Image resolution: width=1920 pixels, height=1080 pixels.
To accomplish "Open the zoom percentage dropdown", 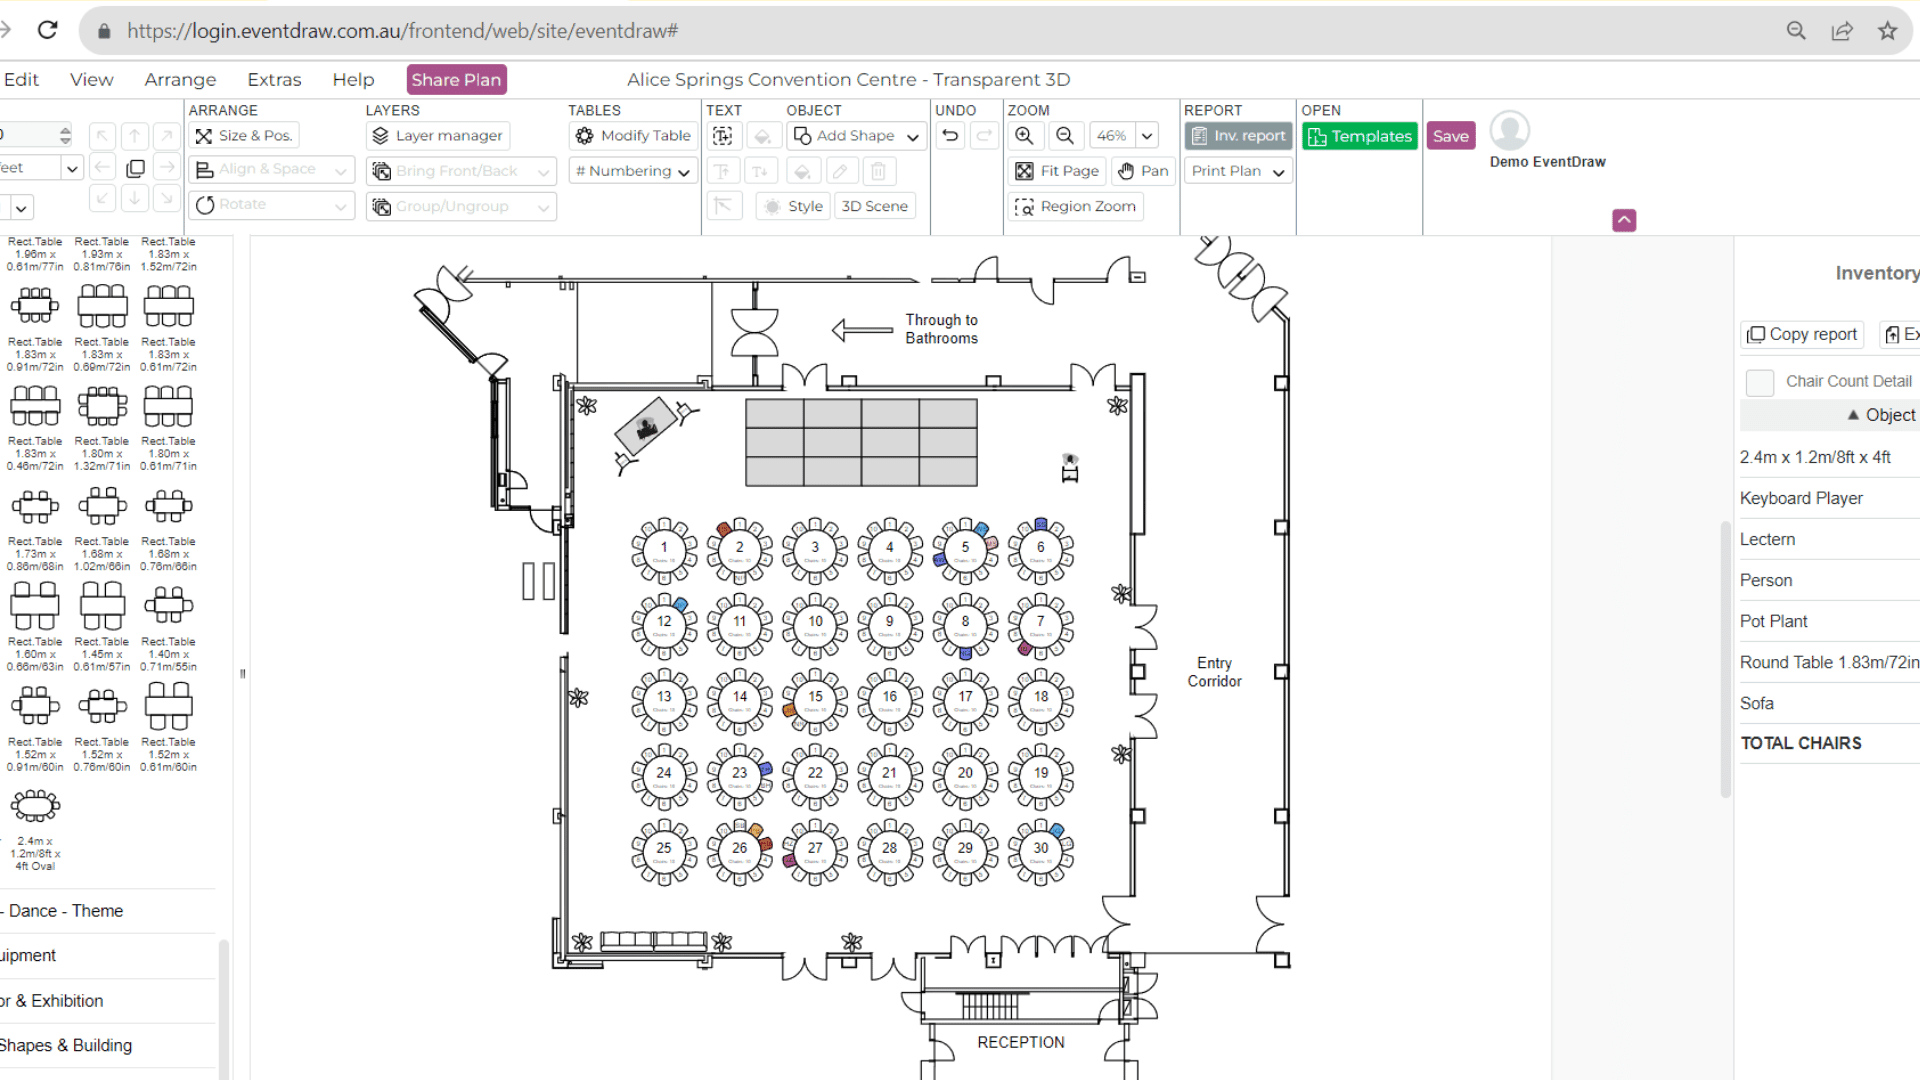I will pos(1147,136).
